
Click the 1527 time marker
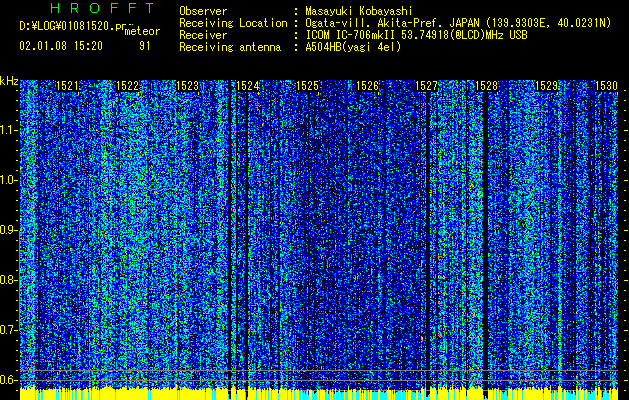tap(426, 86)
